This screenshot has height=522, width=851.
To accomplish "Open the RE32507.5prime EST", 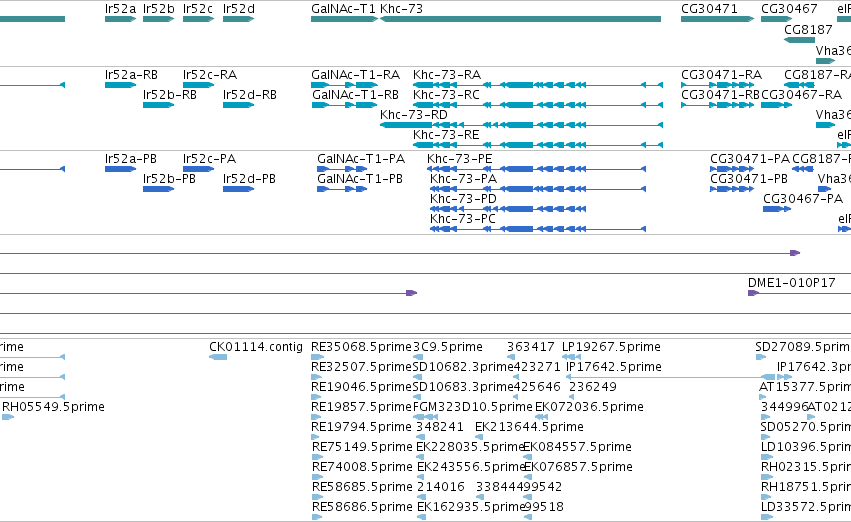I will pyautogui.click(x=317, y=377).
